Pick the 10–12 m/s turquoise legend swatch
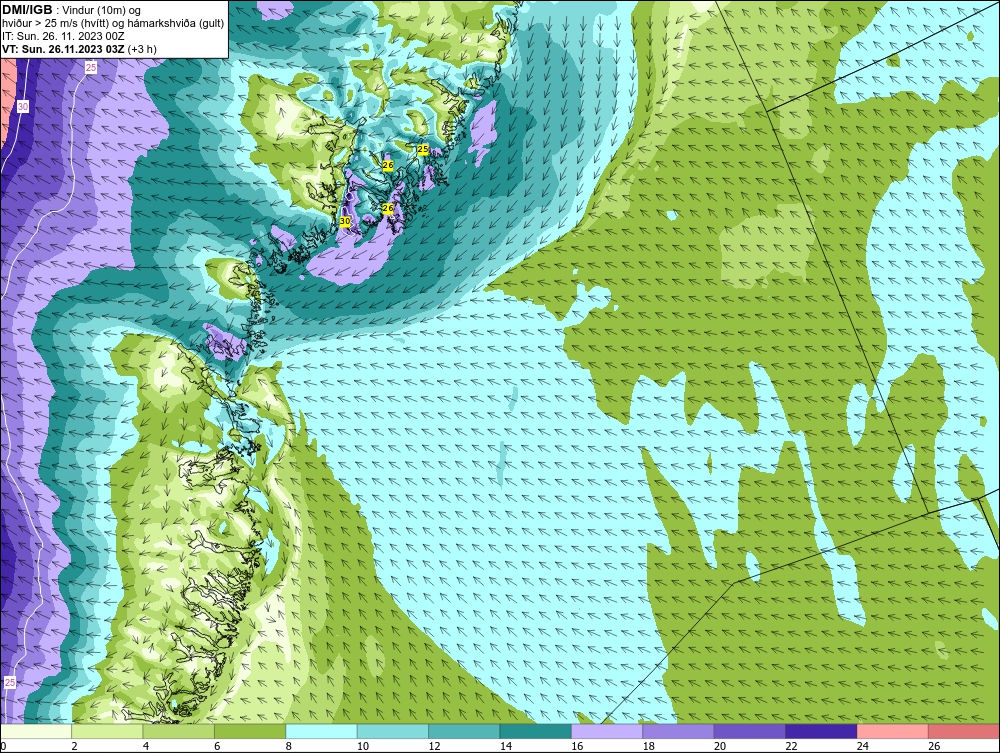 click(x=393, y=731)
